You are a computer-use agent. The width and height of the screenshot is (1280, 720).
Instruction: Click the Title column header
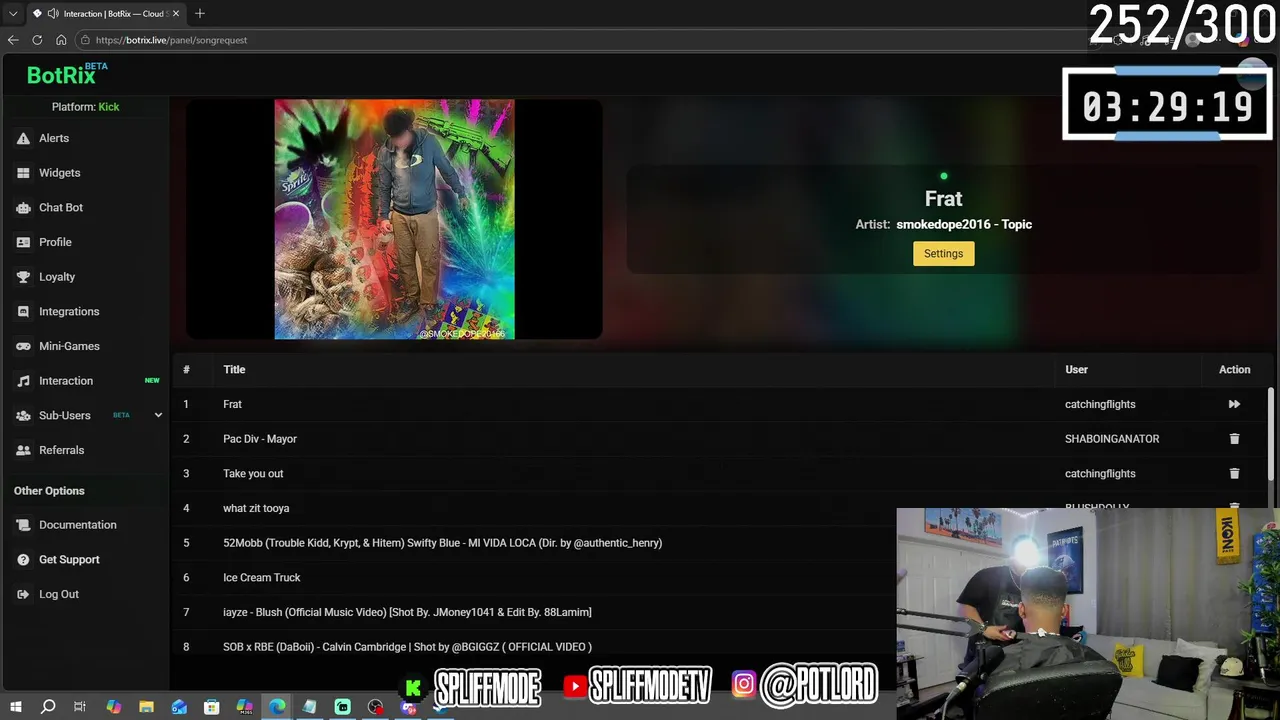[234, 370]
